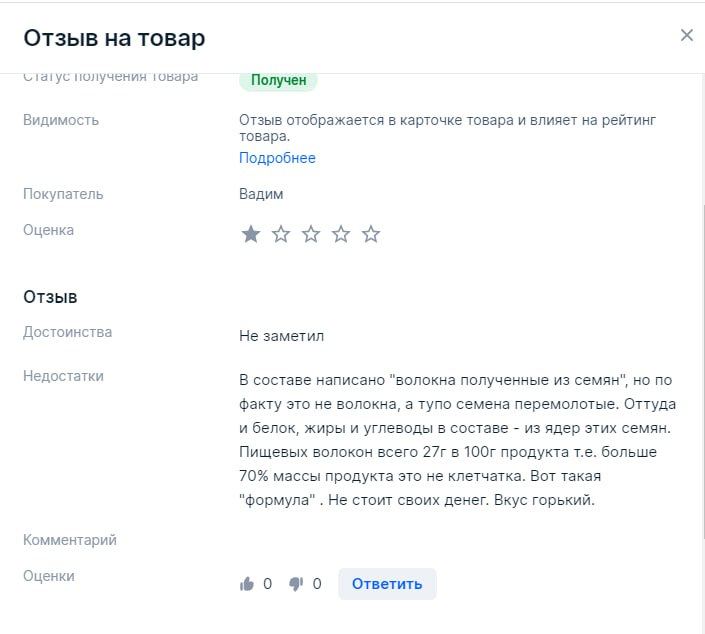
Task: Click the 'Отзыв' section heading
Action: [x=50, y=297]
